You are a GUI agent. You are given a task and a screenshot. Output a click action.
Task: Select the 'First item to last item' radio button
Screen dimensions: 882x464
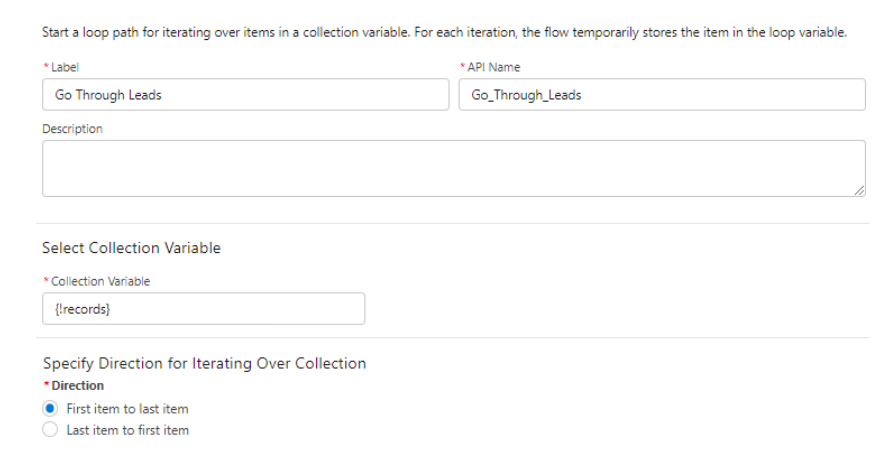click(x=50, y=409)
